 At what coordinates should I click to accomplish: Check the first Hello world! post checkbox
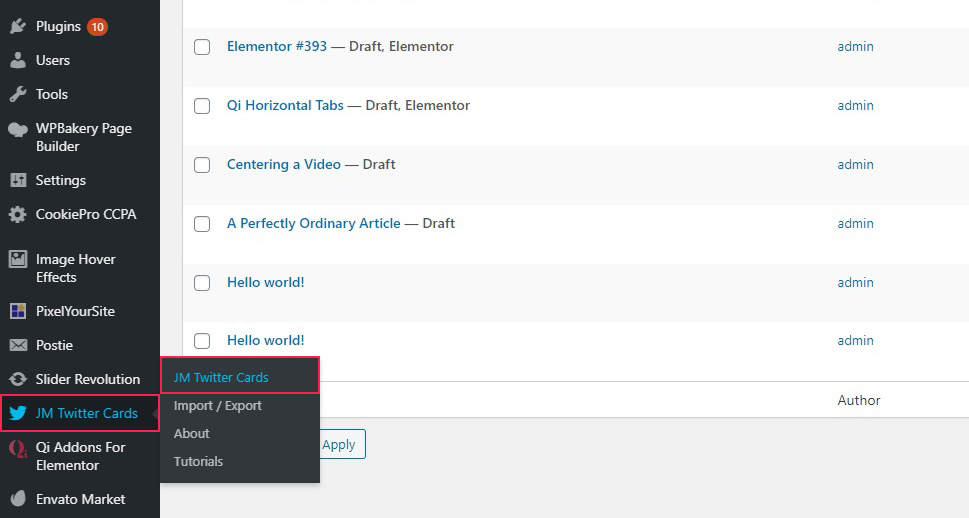(x=202, y=283)
